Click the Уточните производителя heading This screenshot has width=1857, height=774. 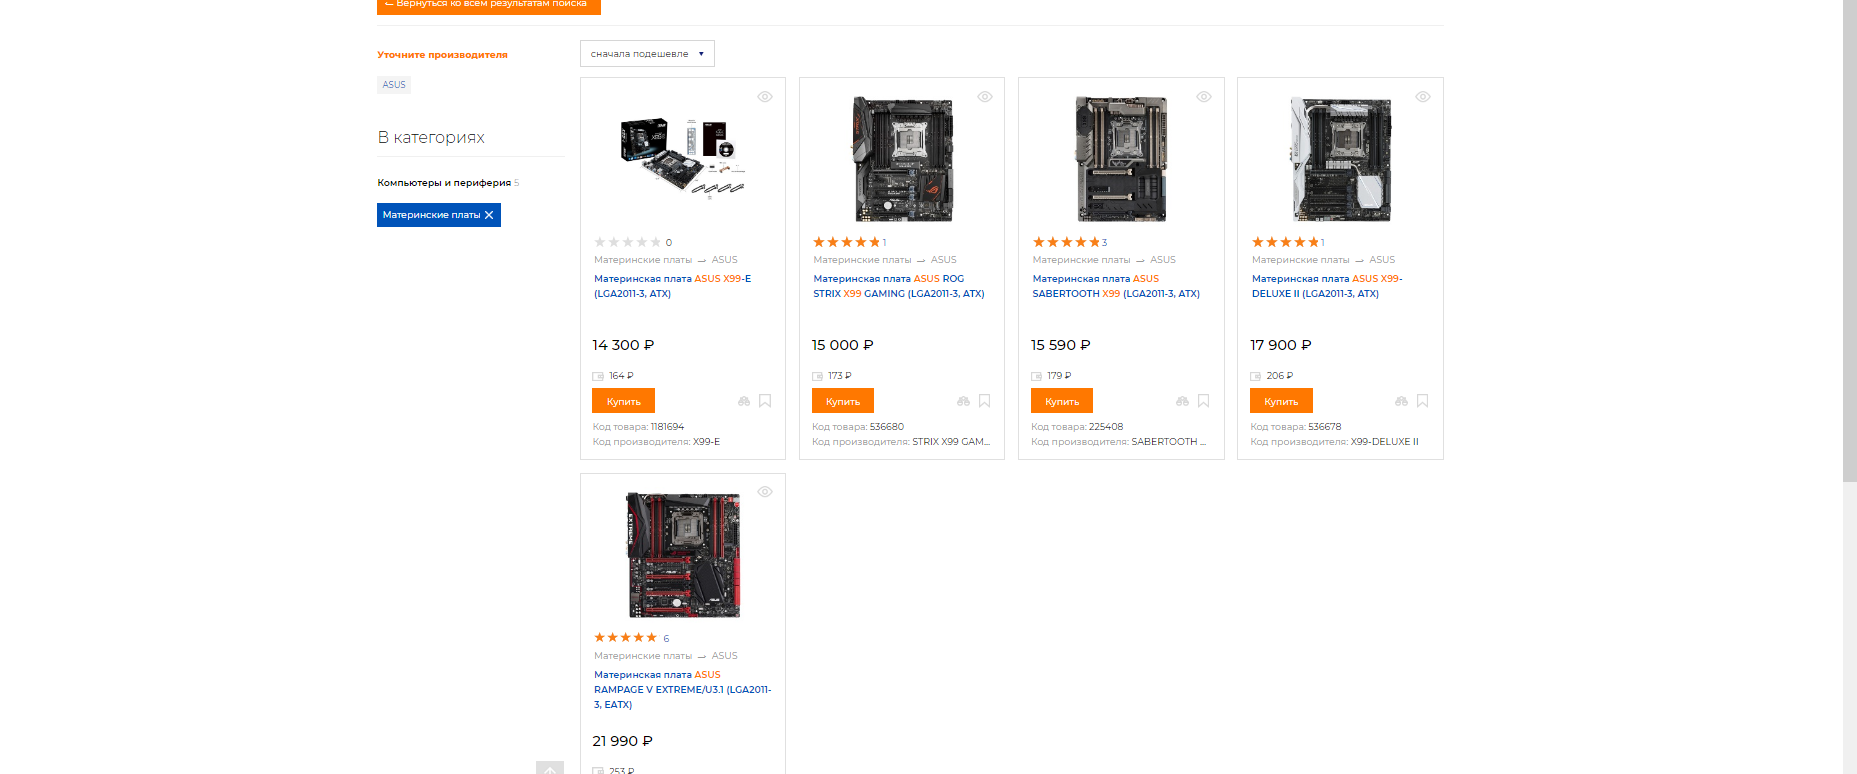[442, 55]
